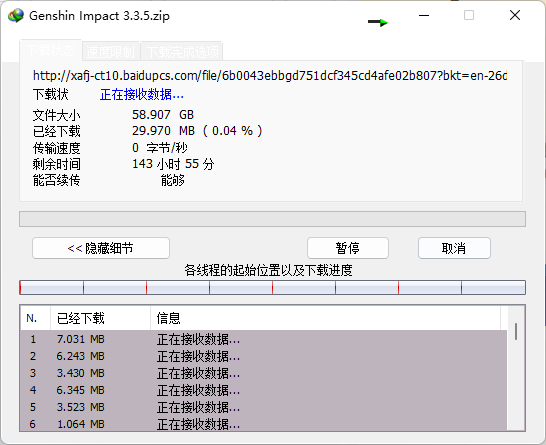The width and height of the screenshot is (546, 445).
Task: Click the N. column header
Action: [35, 318]
